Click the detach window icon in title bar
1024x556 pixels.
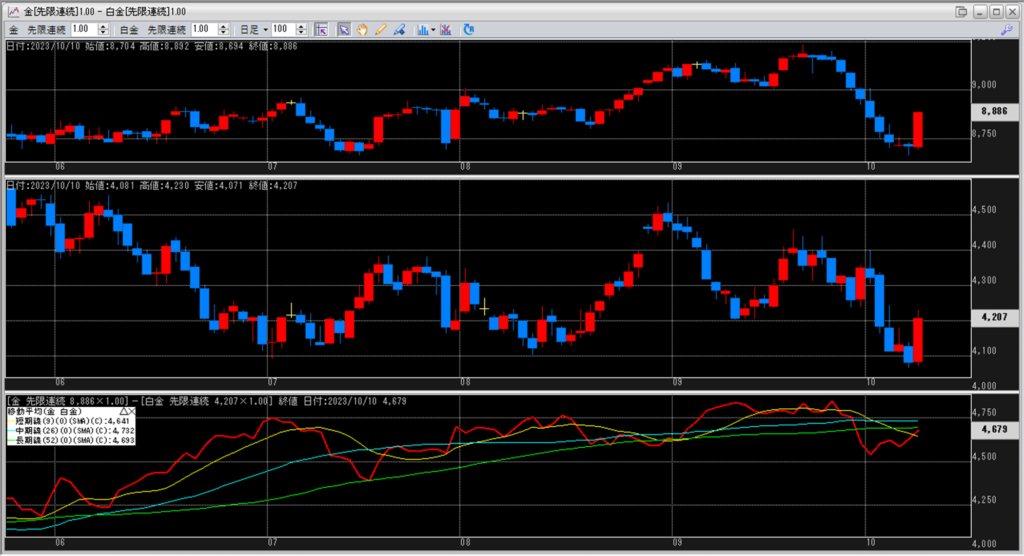961,10
